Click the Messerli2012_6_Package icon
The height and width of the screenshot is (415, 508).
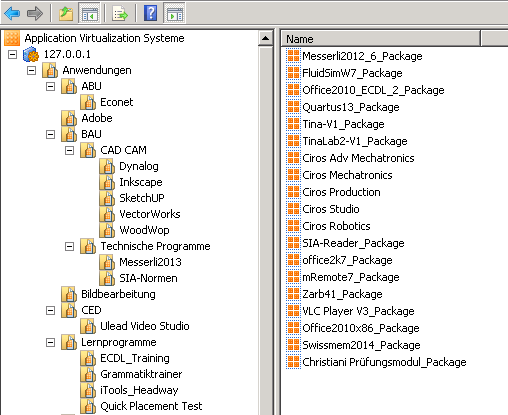coord(293,56)
